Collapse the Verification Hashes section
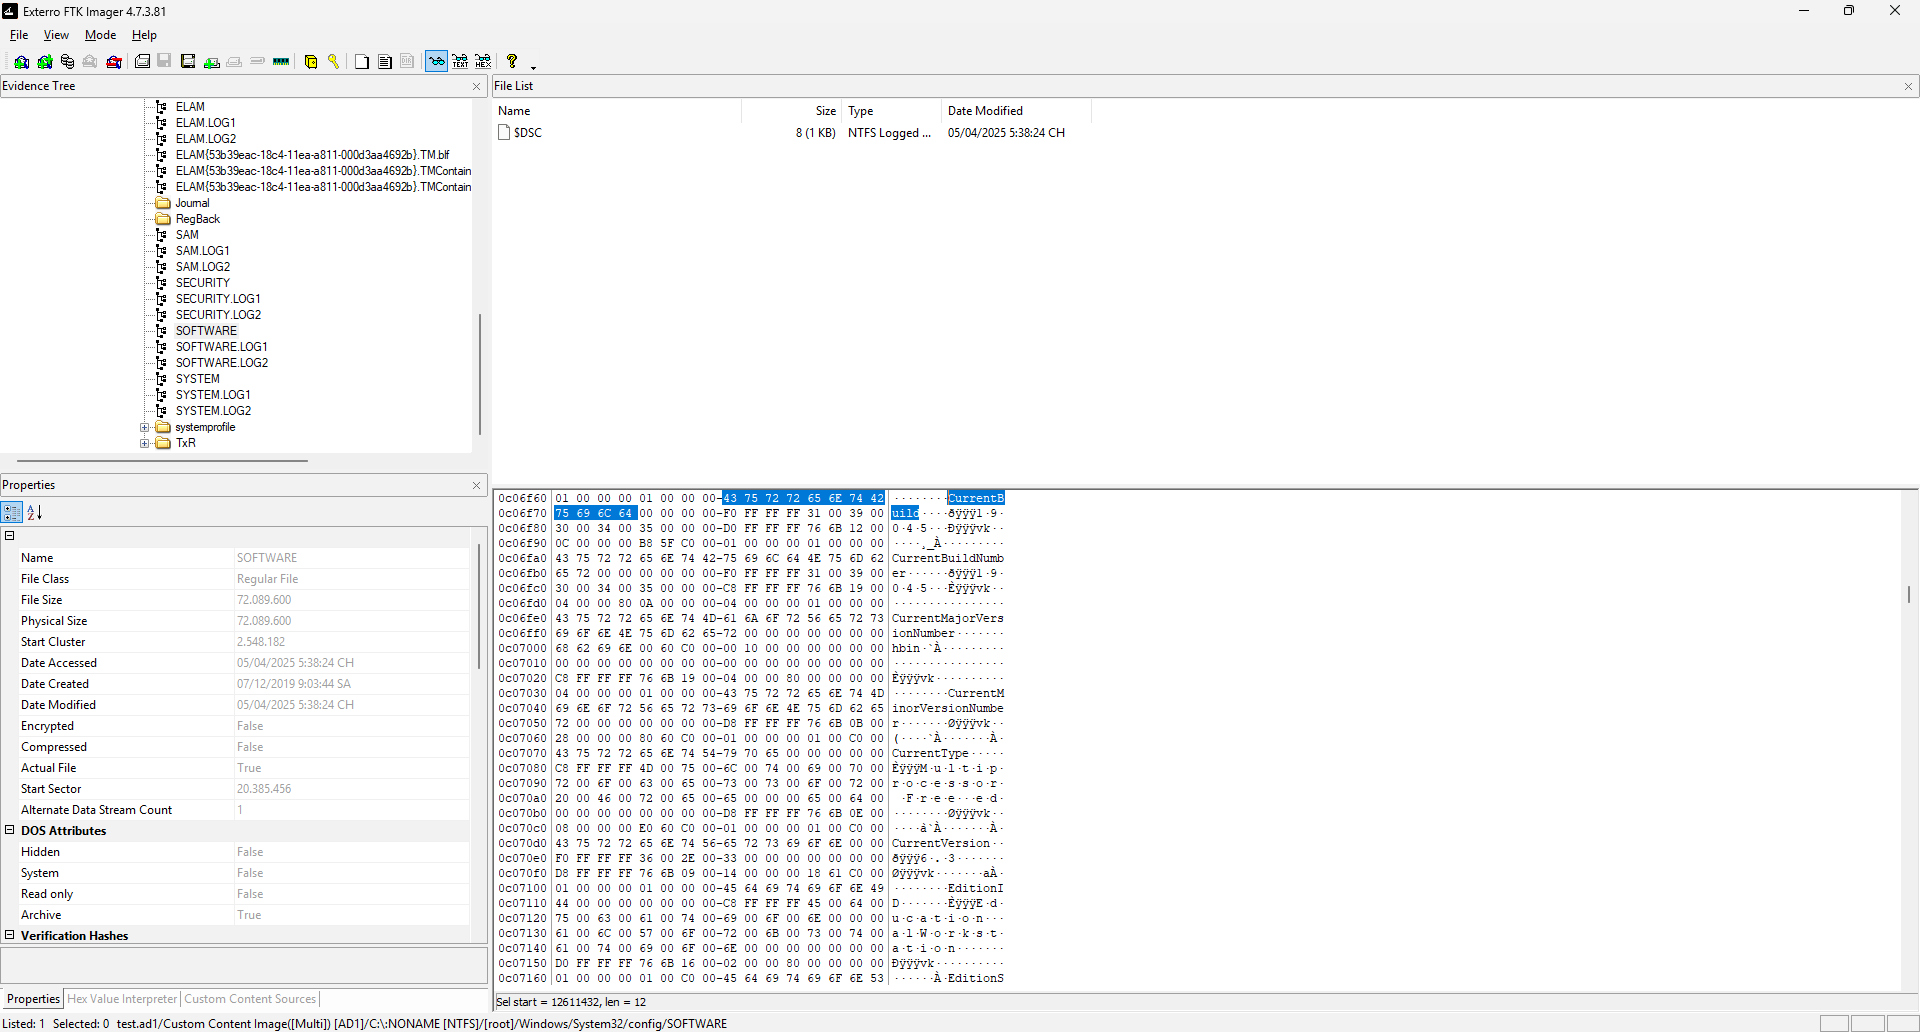The image size is (1920, 1032). coord(10,936)
